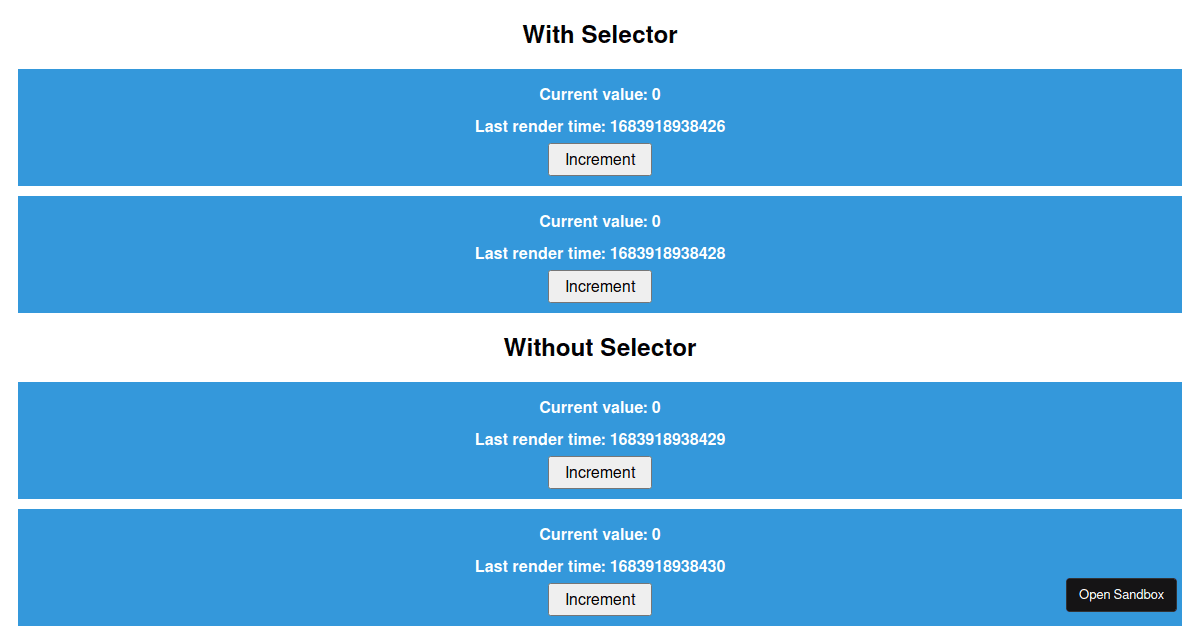Click Increment in the first With Selector panel
Screen dimensions: 1200x630
pyautogui.click(x=600, y=160)
